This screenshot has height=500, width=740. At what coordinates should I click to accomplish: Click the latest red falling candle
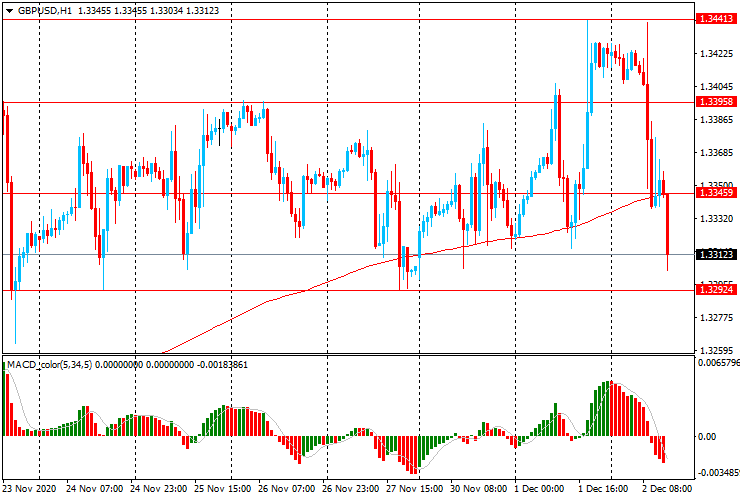(x=667, y=224)
